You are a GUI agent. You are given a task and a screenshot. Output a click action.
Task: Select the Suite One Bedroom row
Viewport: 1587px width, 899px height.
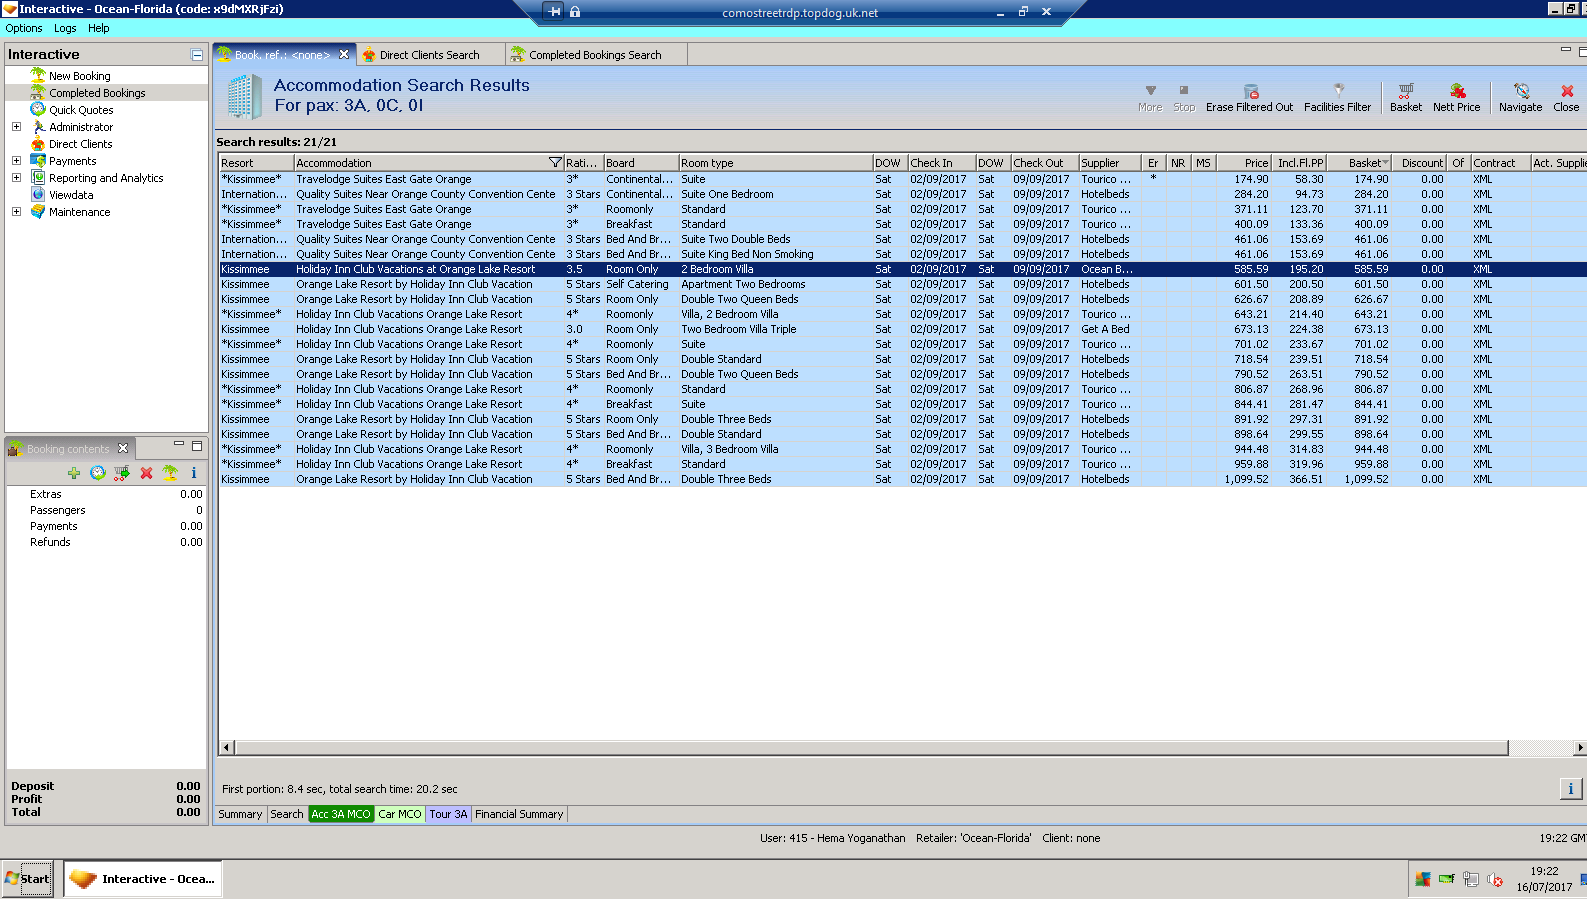tap(903, 194)
